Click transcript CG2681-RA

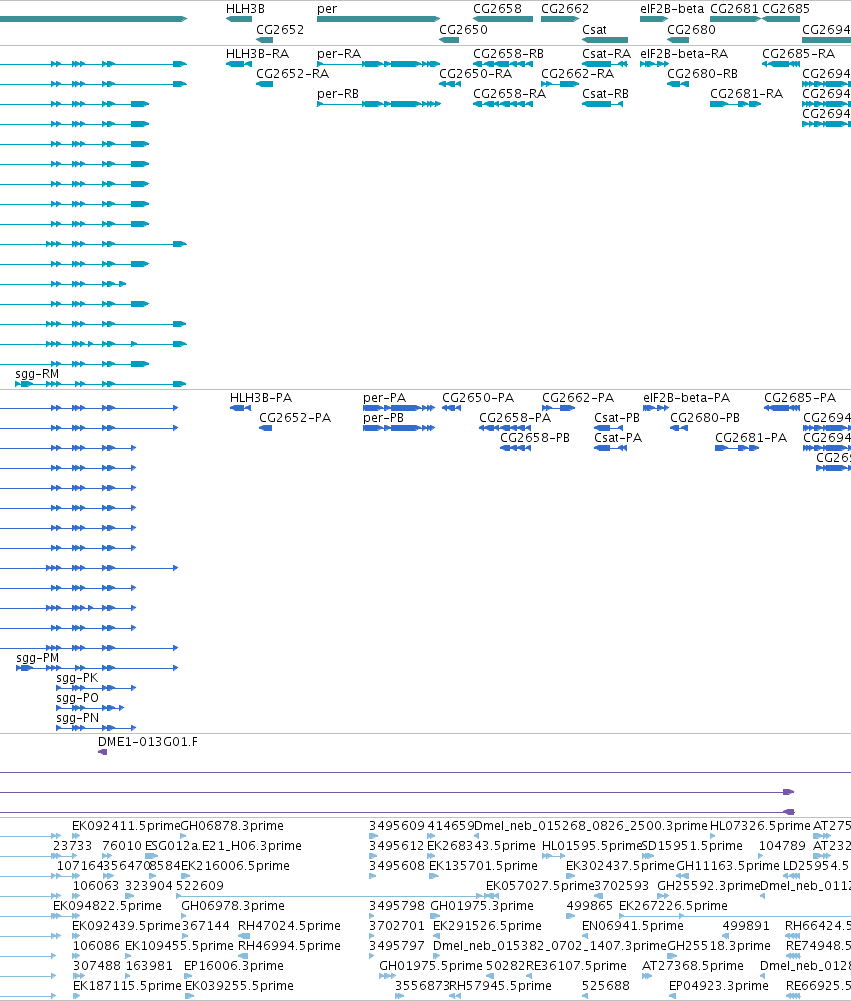(746, 94)
